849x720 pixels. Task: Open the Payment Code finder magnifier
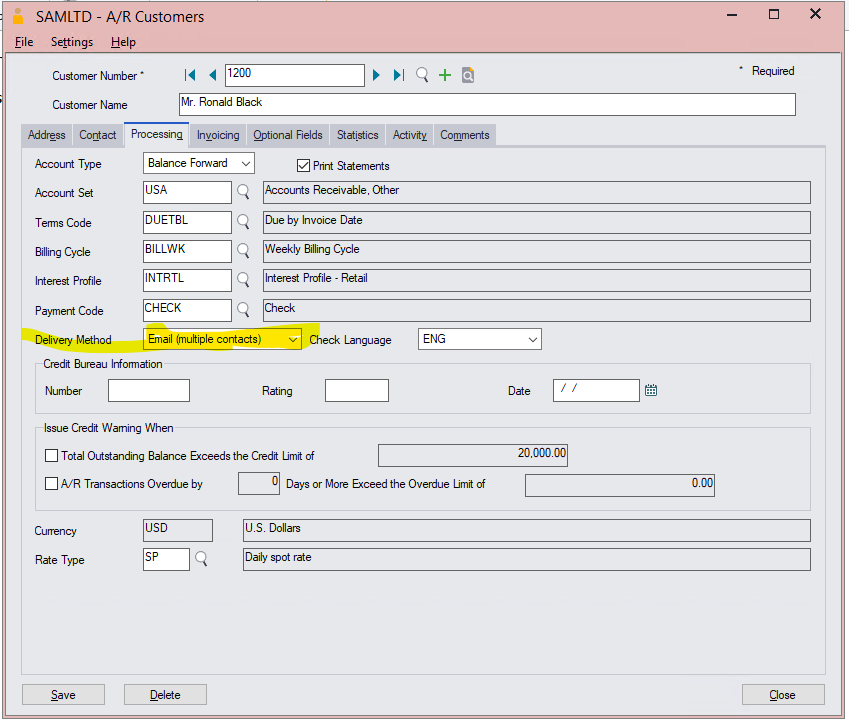coord(244,310)
